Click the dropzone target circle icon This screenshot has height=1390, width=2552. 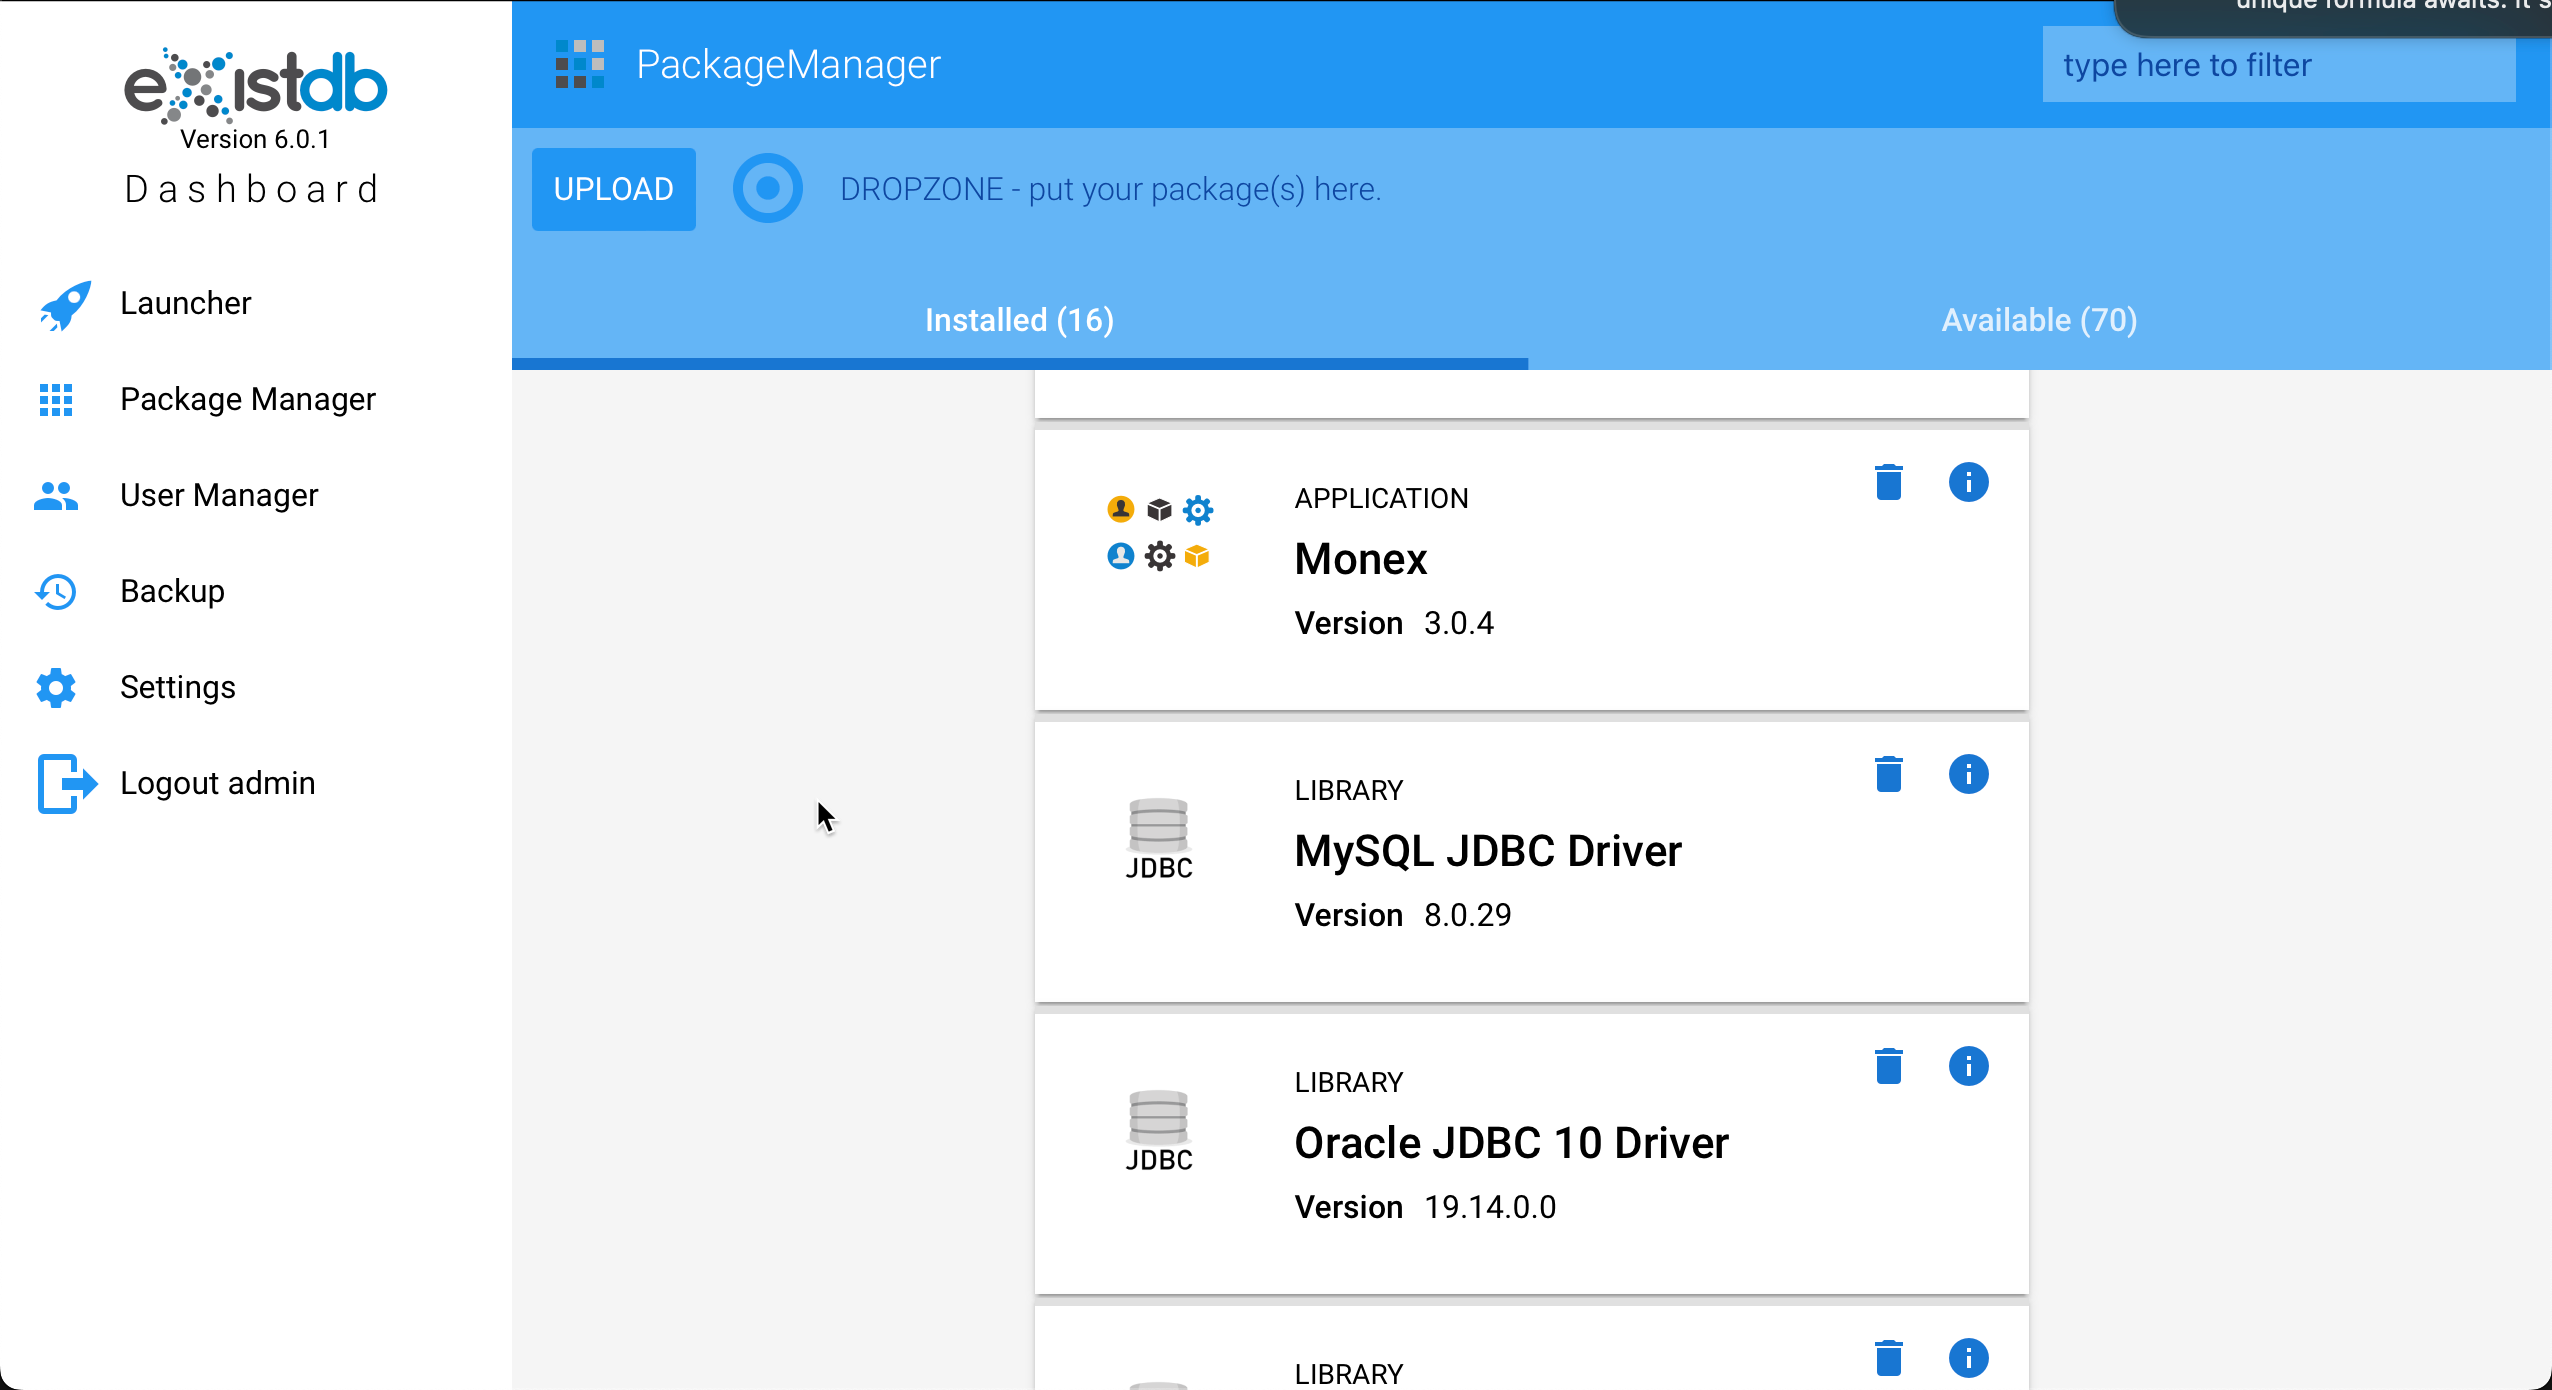[767, 188]
